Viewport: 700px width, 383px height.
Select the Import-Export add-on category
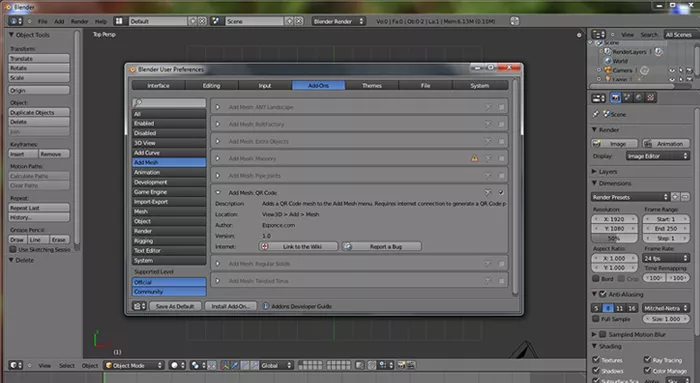169,202
